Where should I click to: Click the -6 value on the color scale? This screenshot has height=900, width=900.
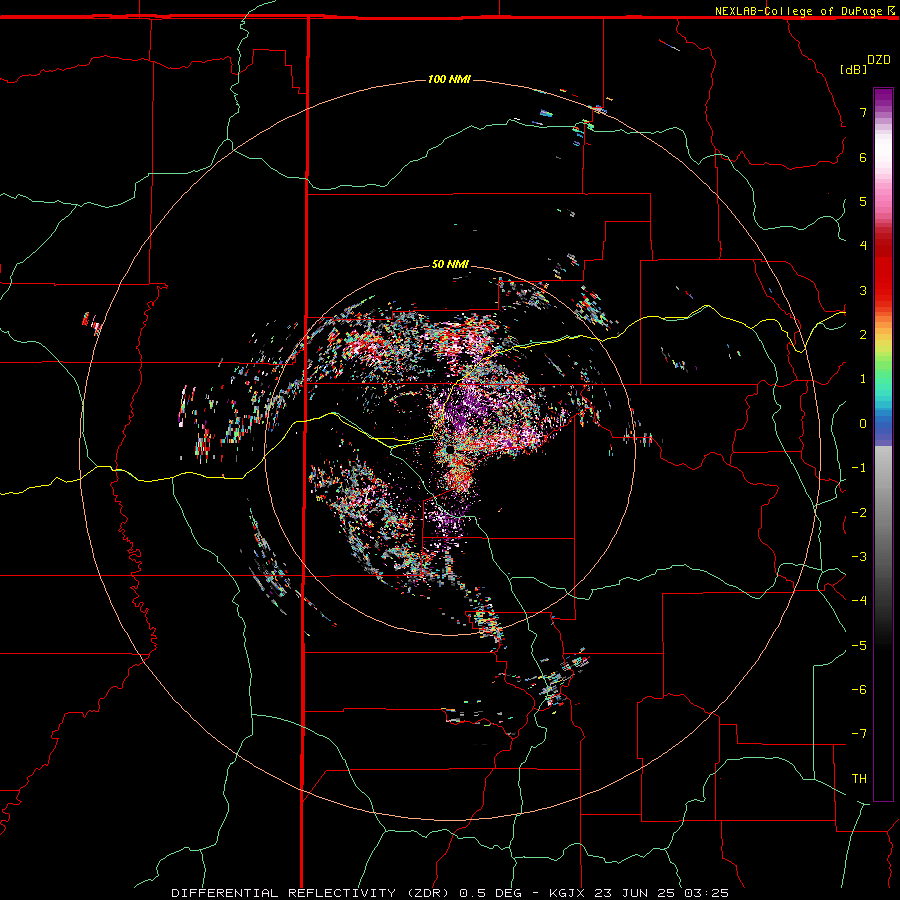point(859,690)
